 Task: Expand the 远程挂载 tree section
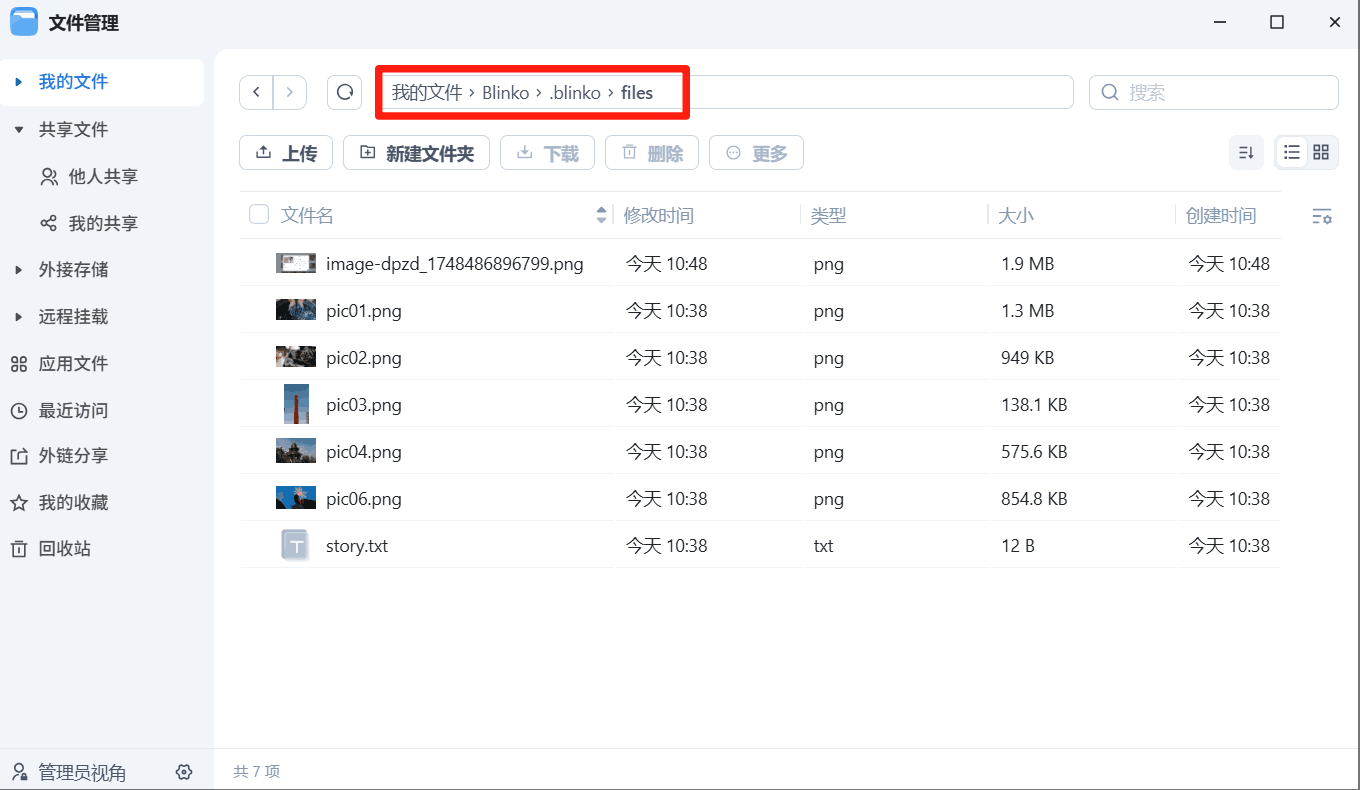(19, 317)
